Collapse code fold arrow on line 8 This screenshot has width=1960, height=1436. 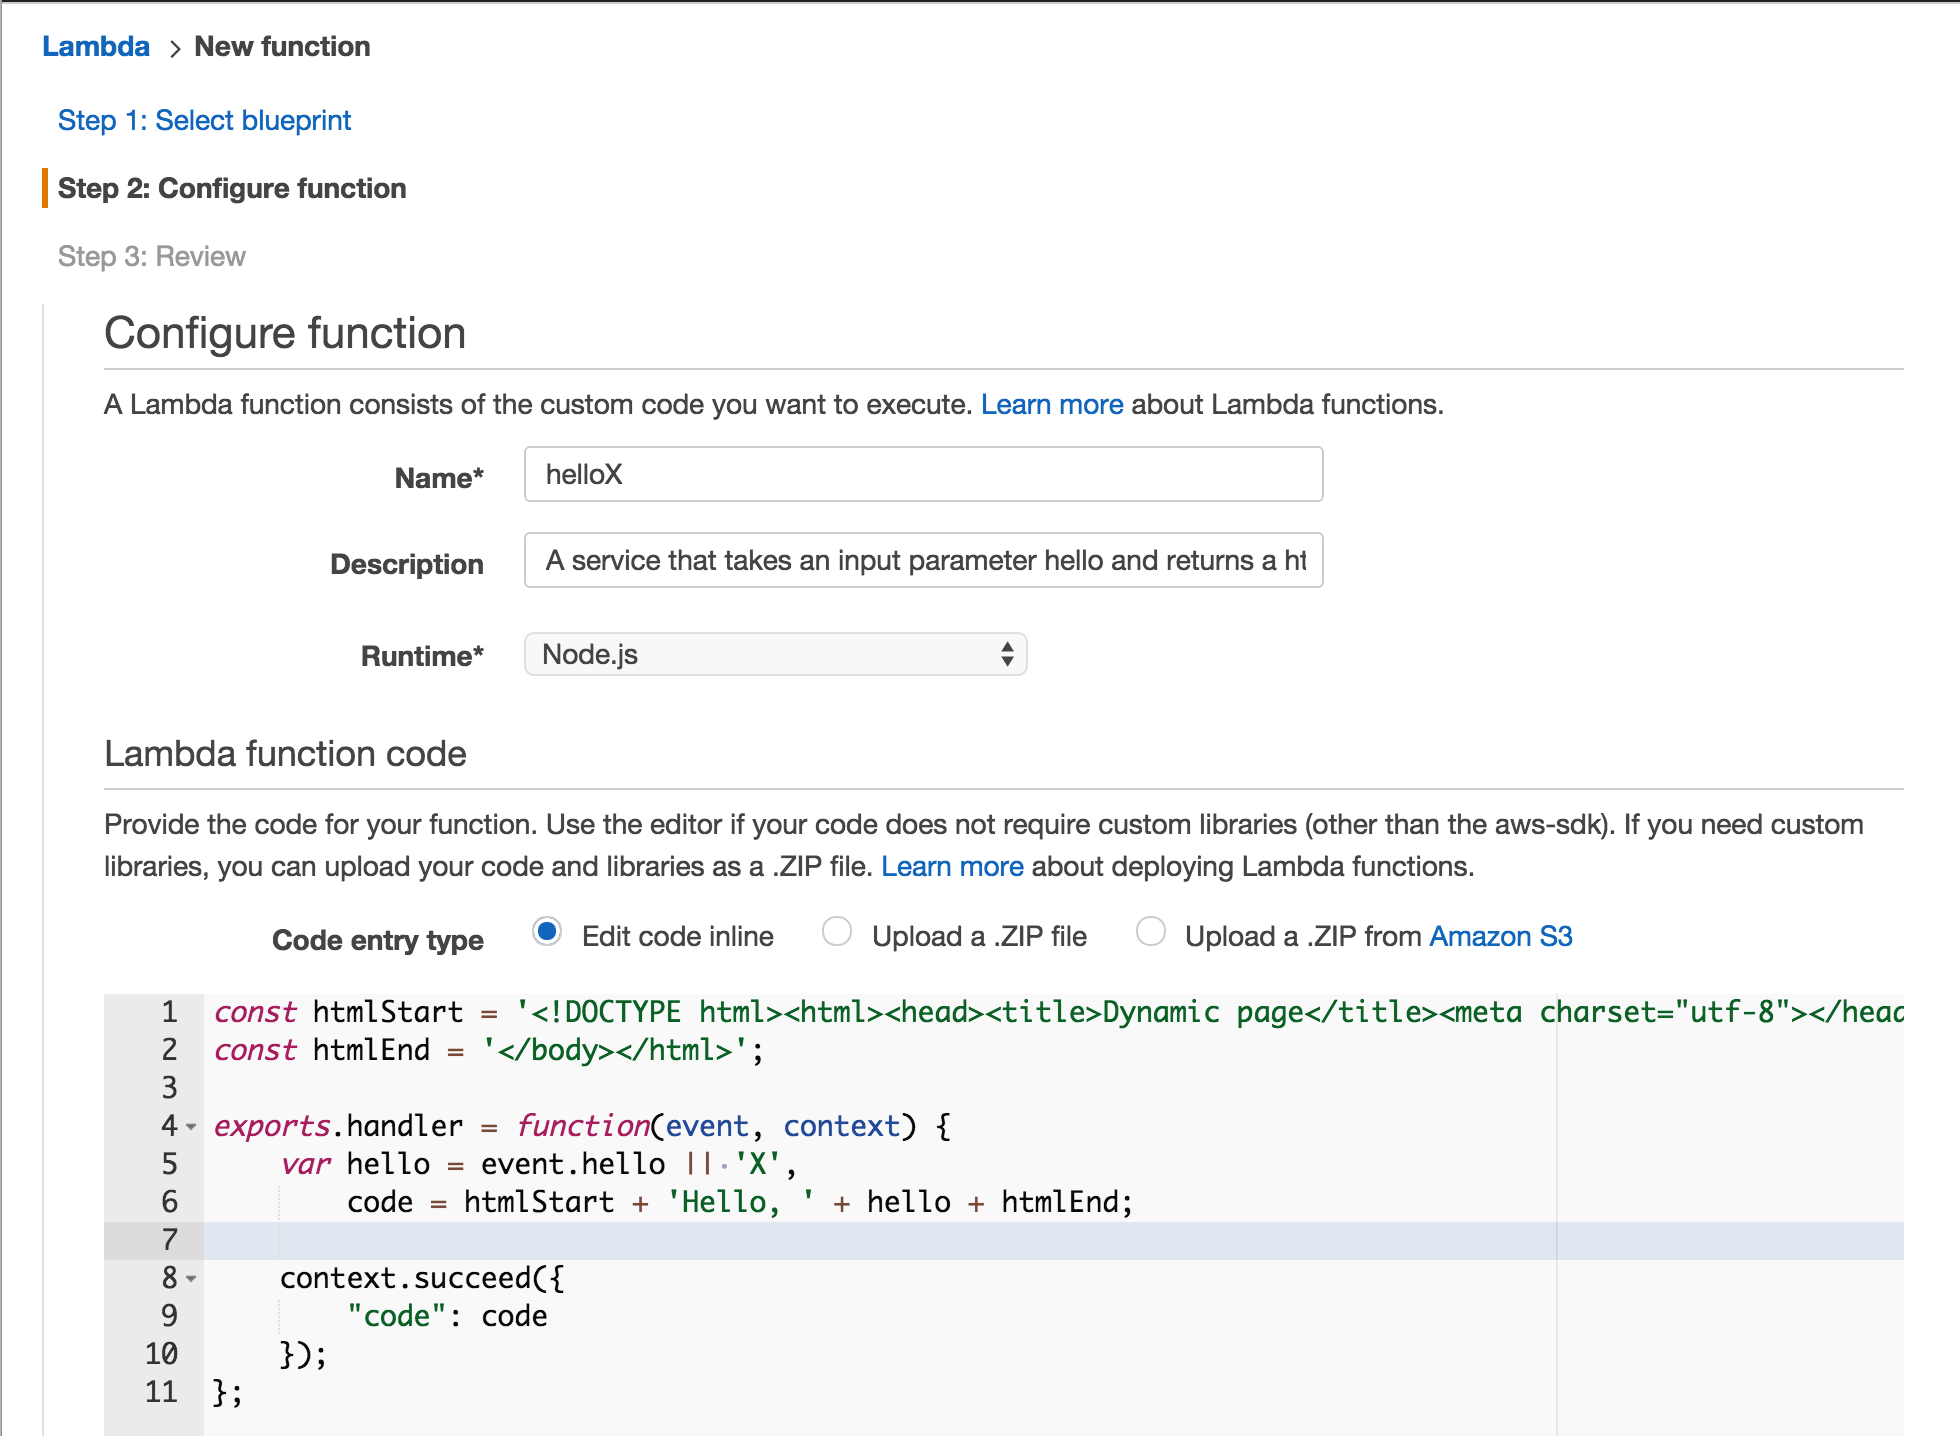(x=191, y=1279)
